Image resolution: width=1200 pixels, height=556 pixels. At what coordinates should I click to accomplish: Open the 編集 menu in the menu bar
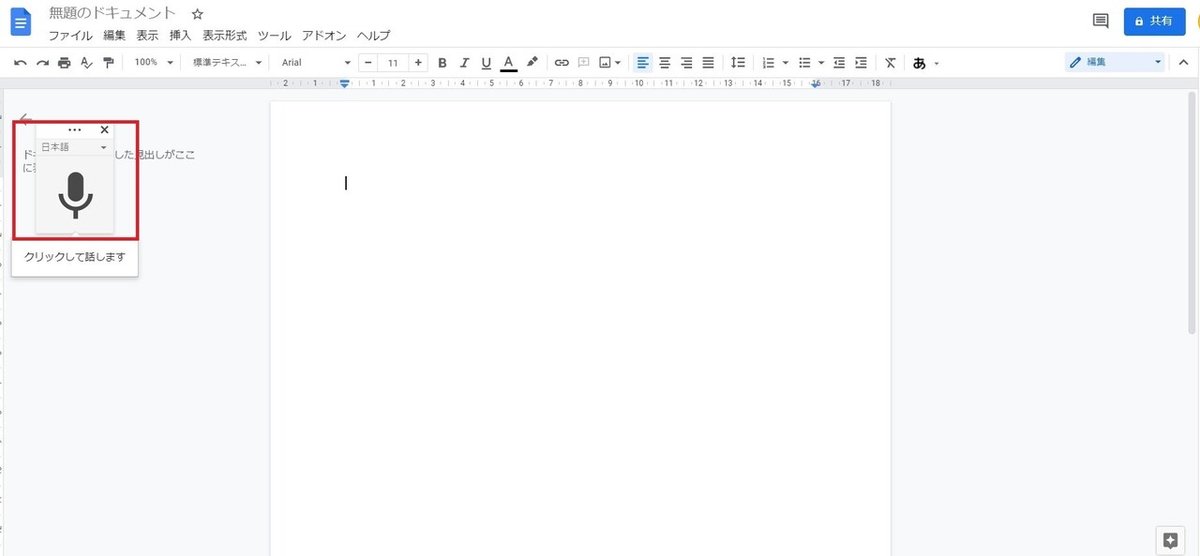tap(115, 35)
